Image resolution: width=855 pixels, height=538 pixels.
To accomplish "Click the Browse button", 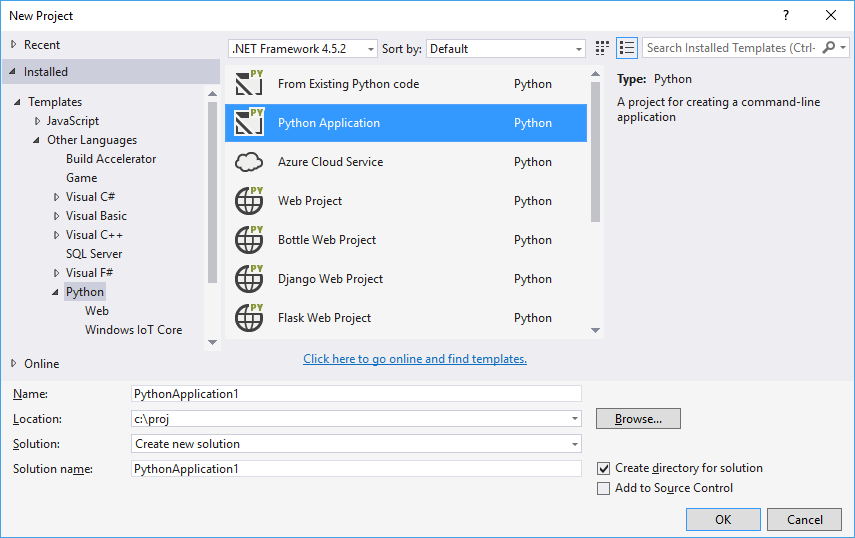I will coord(638,419).
